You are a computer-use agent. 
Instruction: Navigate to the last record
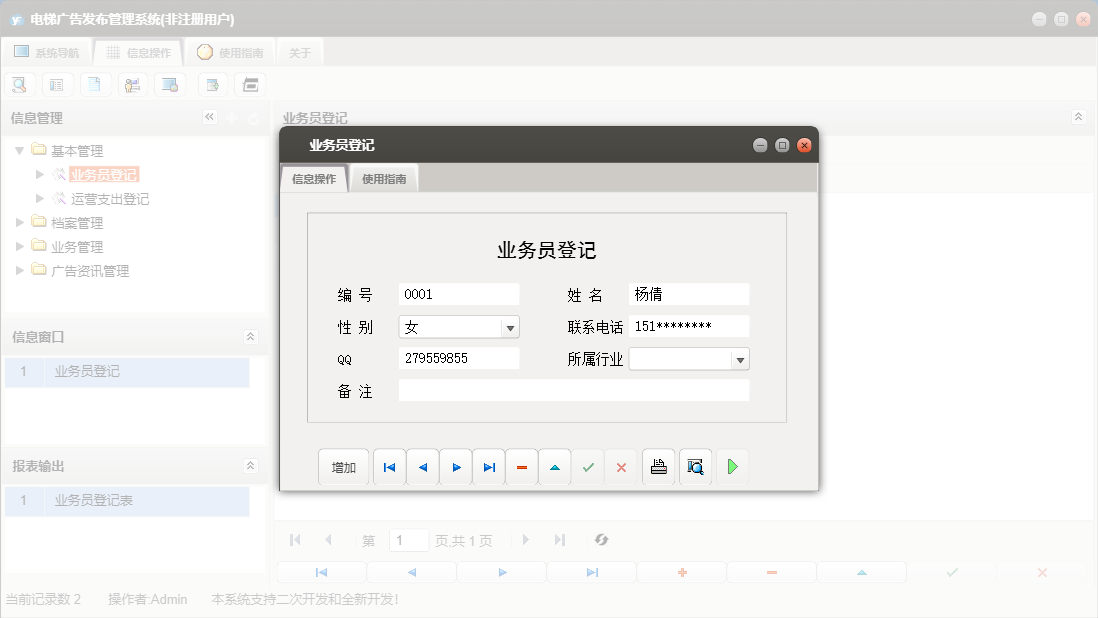(x=488, y=466)
